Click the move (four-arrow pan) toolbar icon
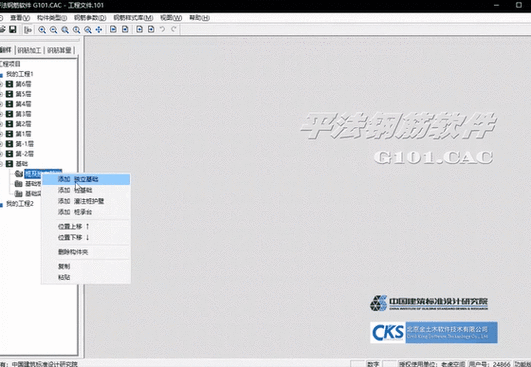Screen dimensions: 531x367 [99, 30]
